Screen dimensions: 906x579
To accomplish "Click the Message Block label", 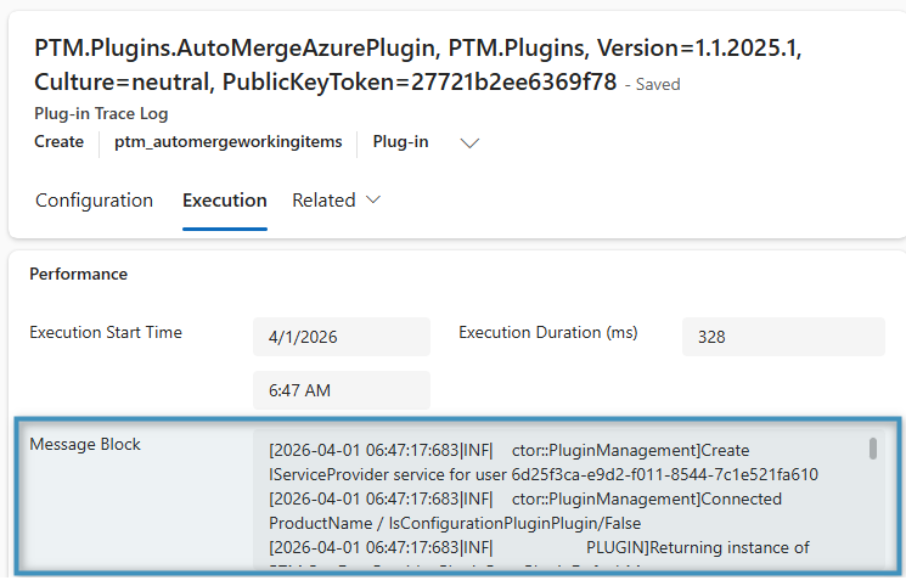I will pyautogui.click(x=85, y=444).
